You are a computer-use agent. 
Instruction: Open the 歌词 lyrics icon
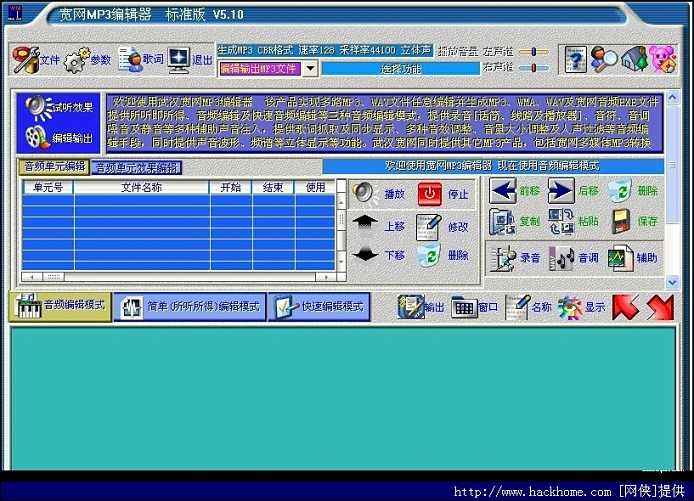coord(130,59)
